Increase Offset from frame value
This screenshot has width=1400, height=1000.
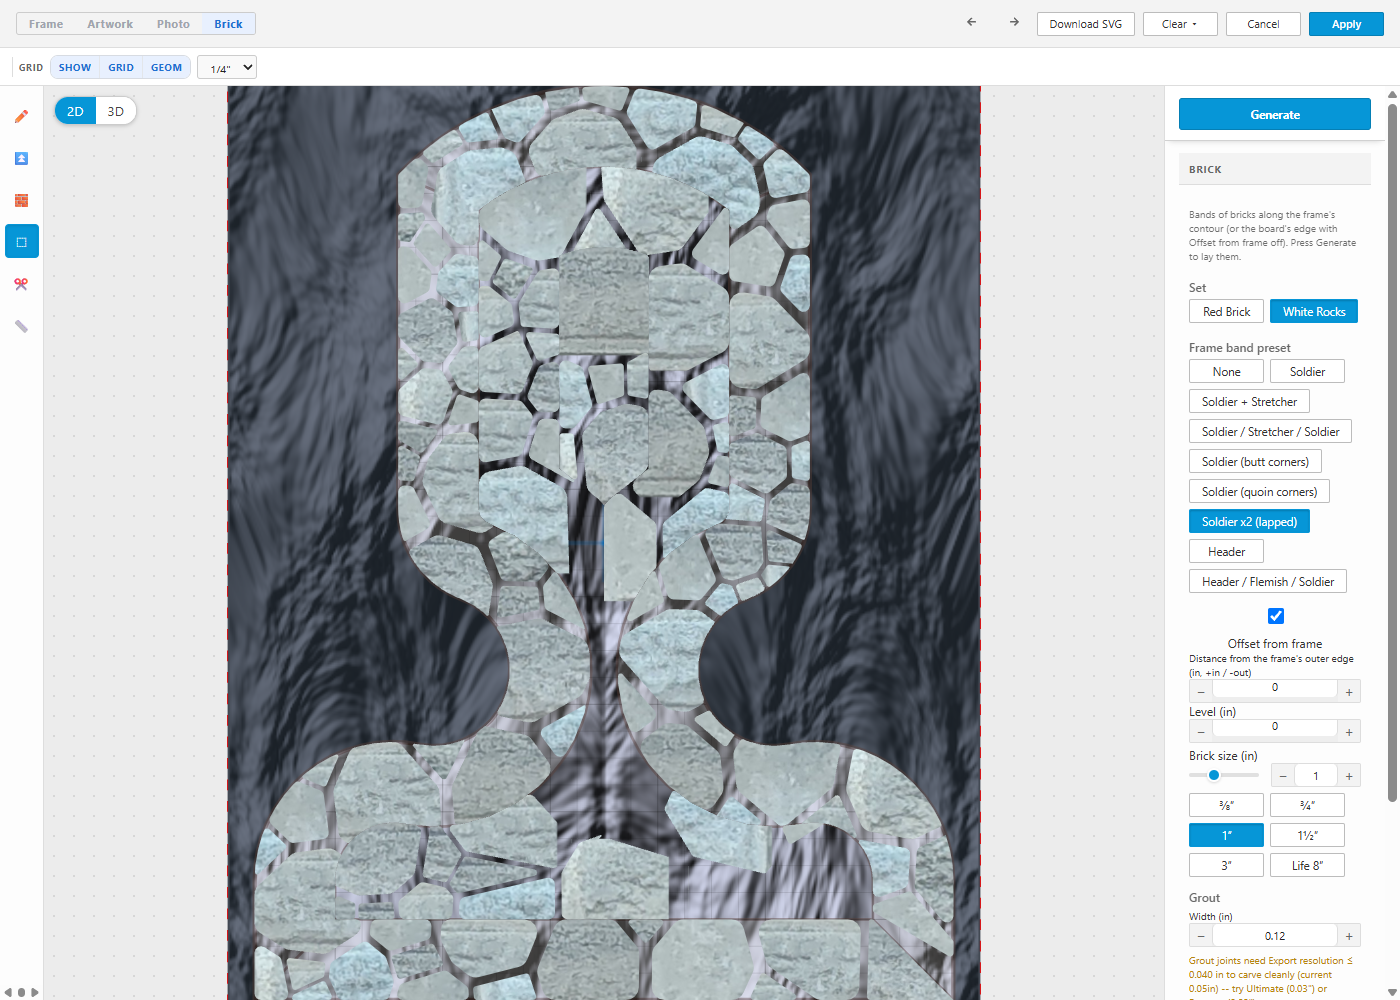[1349, 692]
